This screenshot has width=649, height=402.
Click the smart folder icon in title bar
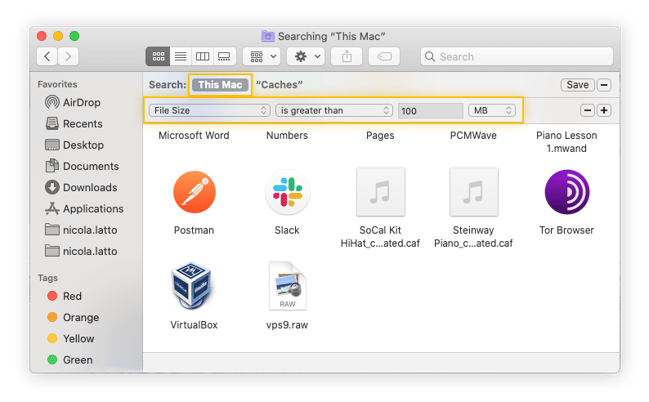point(268,36)
